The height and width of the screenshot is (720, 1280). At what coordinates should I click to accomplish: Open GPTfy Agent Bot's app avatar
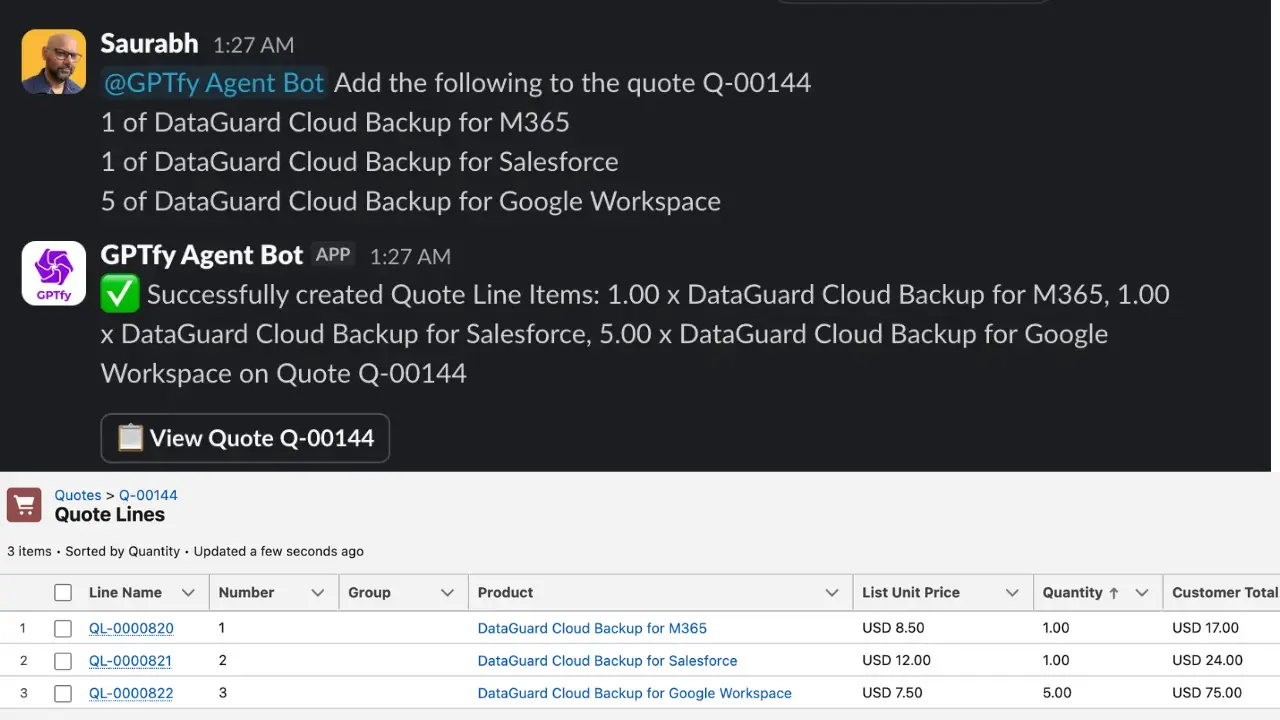[53, 273]
